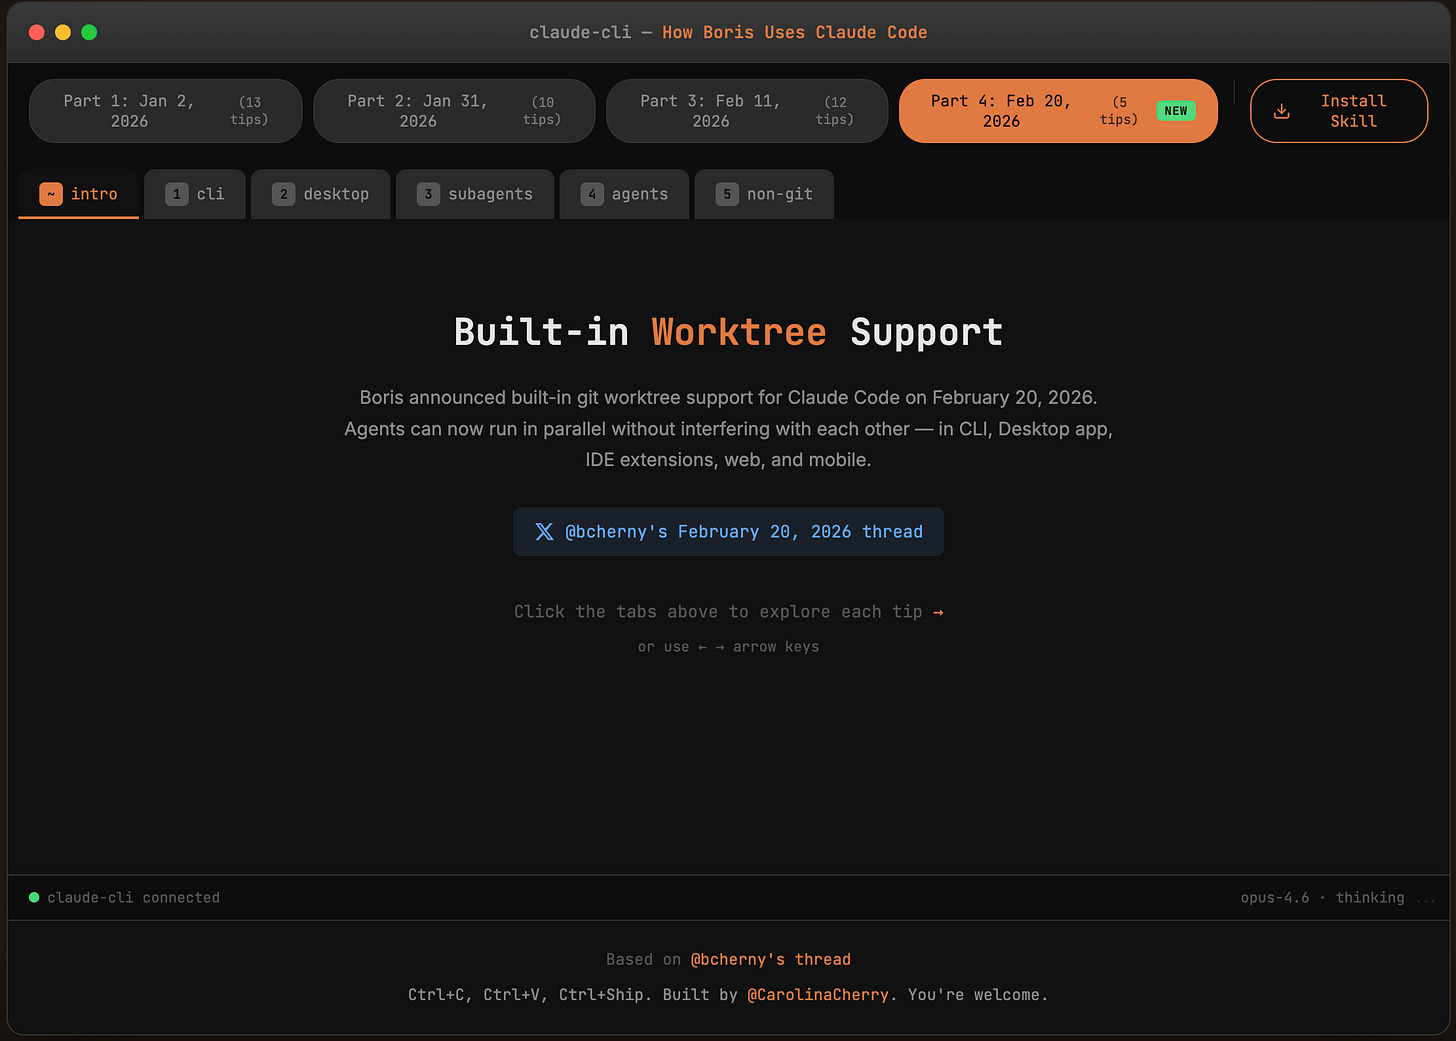Switch to the agents tab
This screenshot has width=1456, height=1041.
pyautogui.click(x=624, y=194)
